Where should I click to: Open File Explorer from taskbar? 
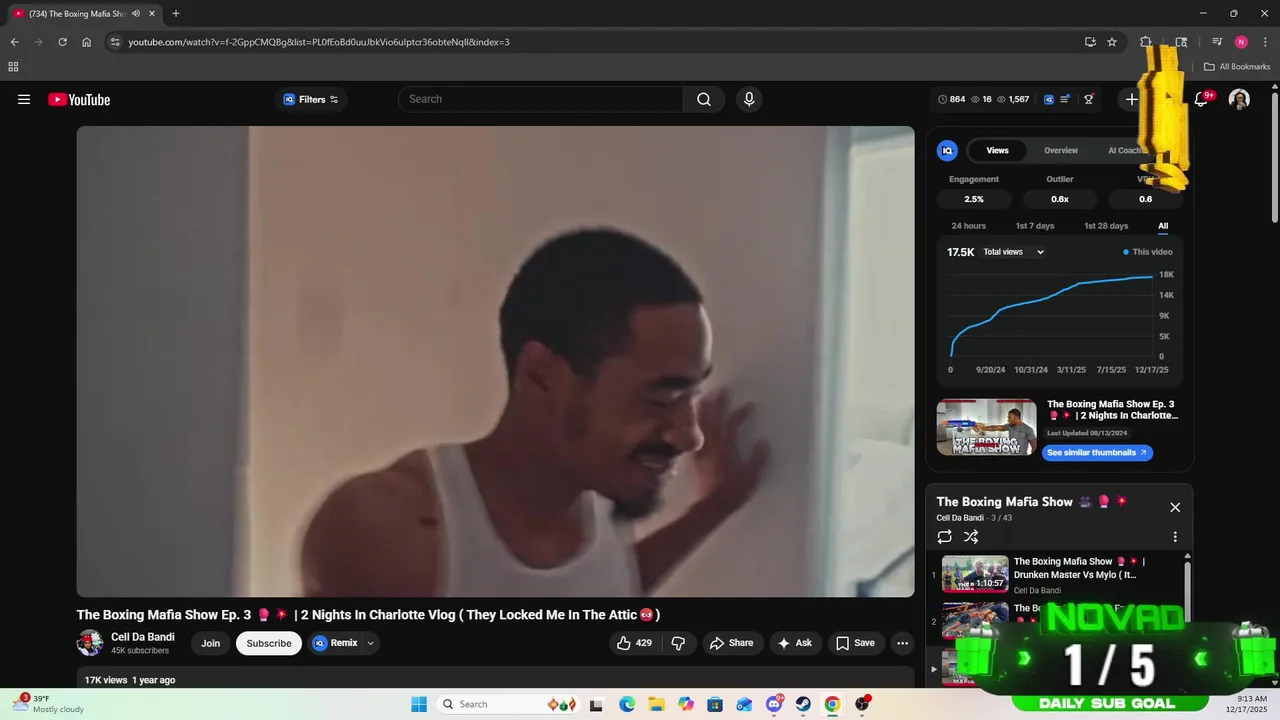click(656, 704)
